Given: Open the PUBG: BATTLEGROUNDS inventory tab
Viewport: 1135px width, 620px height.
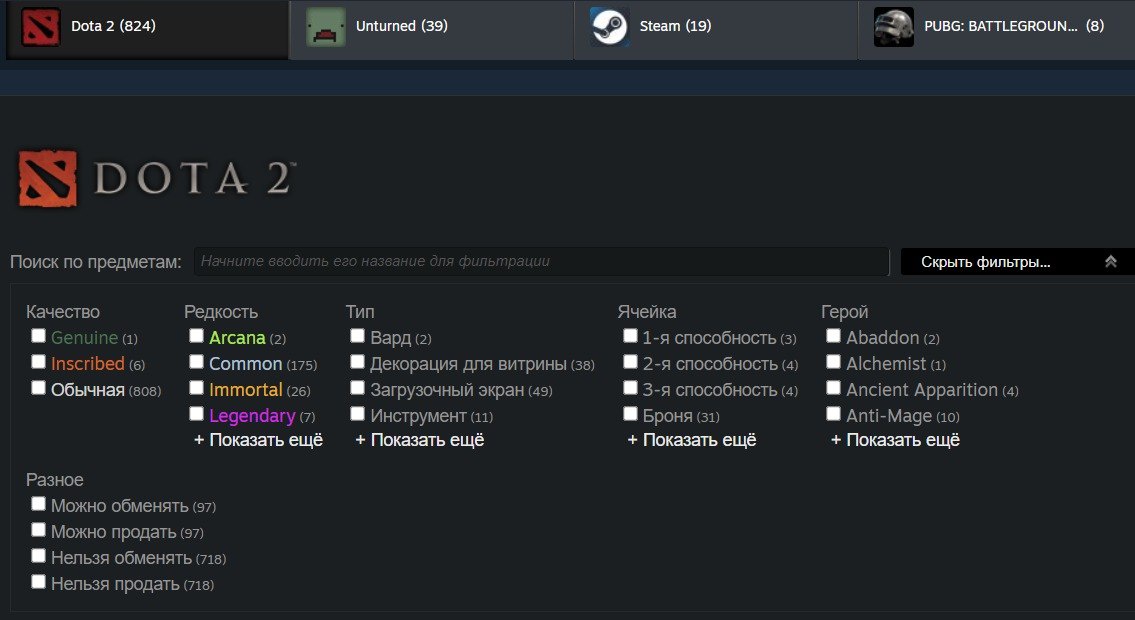Looking at the screenshot, I should 996,30.
